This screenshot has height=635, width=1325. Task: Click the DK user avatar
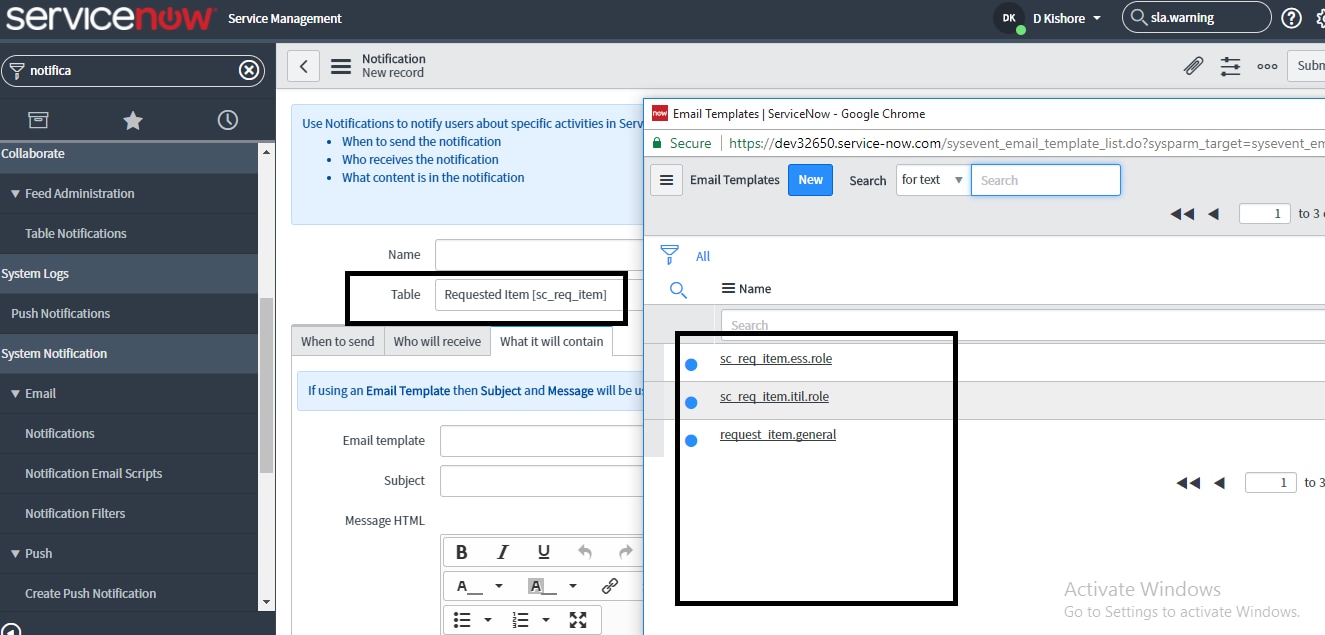tap(1008, 18)
